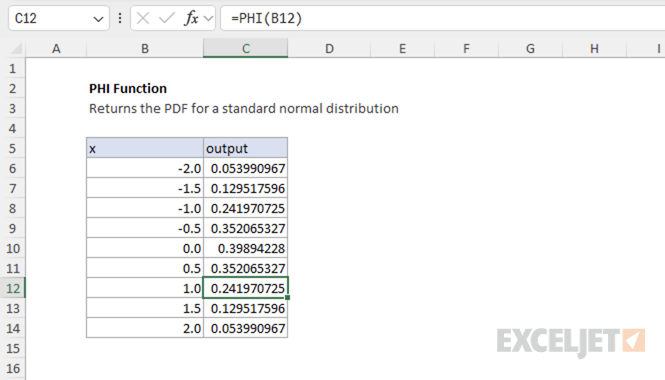Select column D header

pyautogui.click(x=329, y=48)
